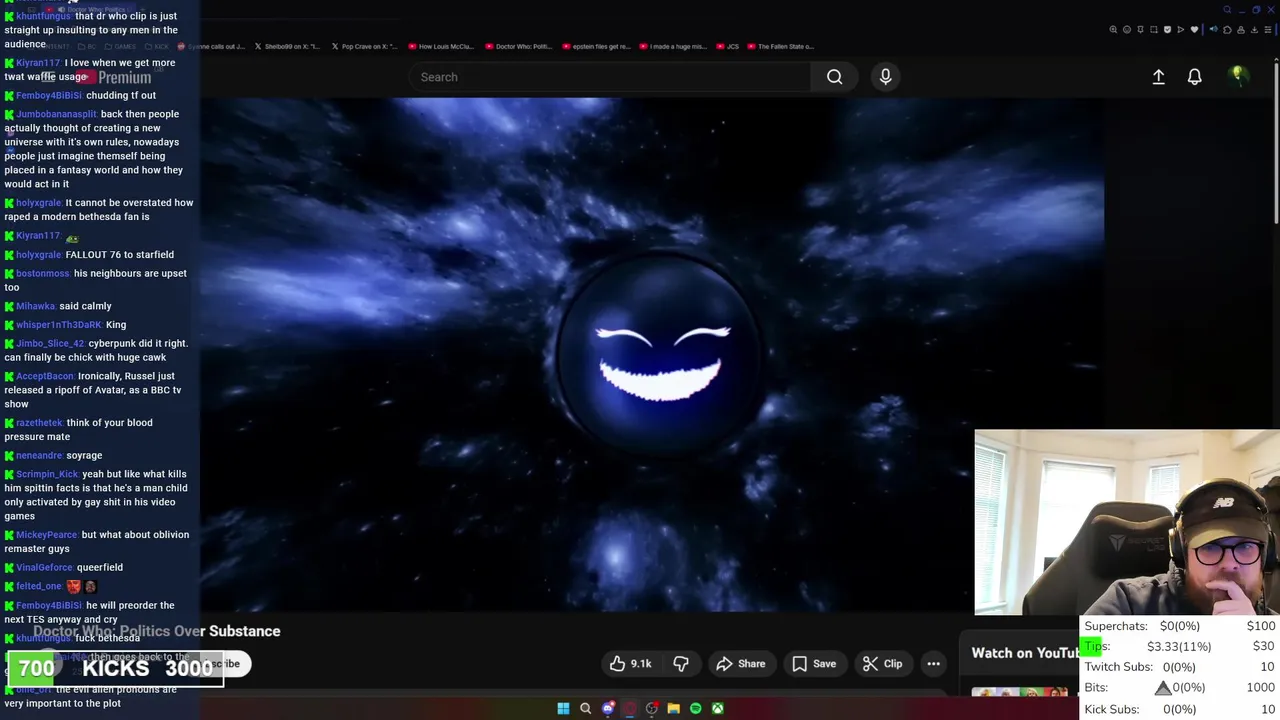The width and height of the screenshot is (1280, 720).
Task: Open the browser easy setup menu lines icon
Action: (x=1268, y=29)
